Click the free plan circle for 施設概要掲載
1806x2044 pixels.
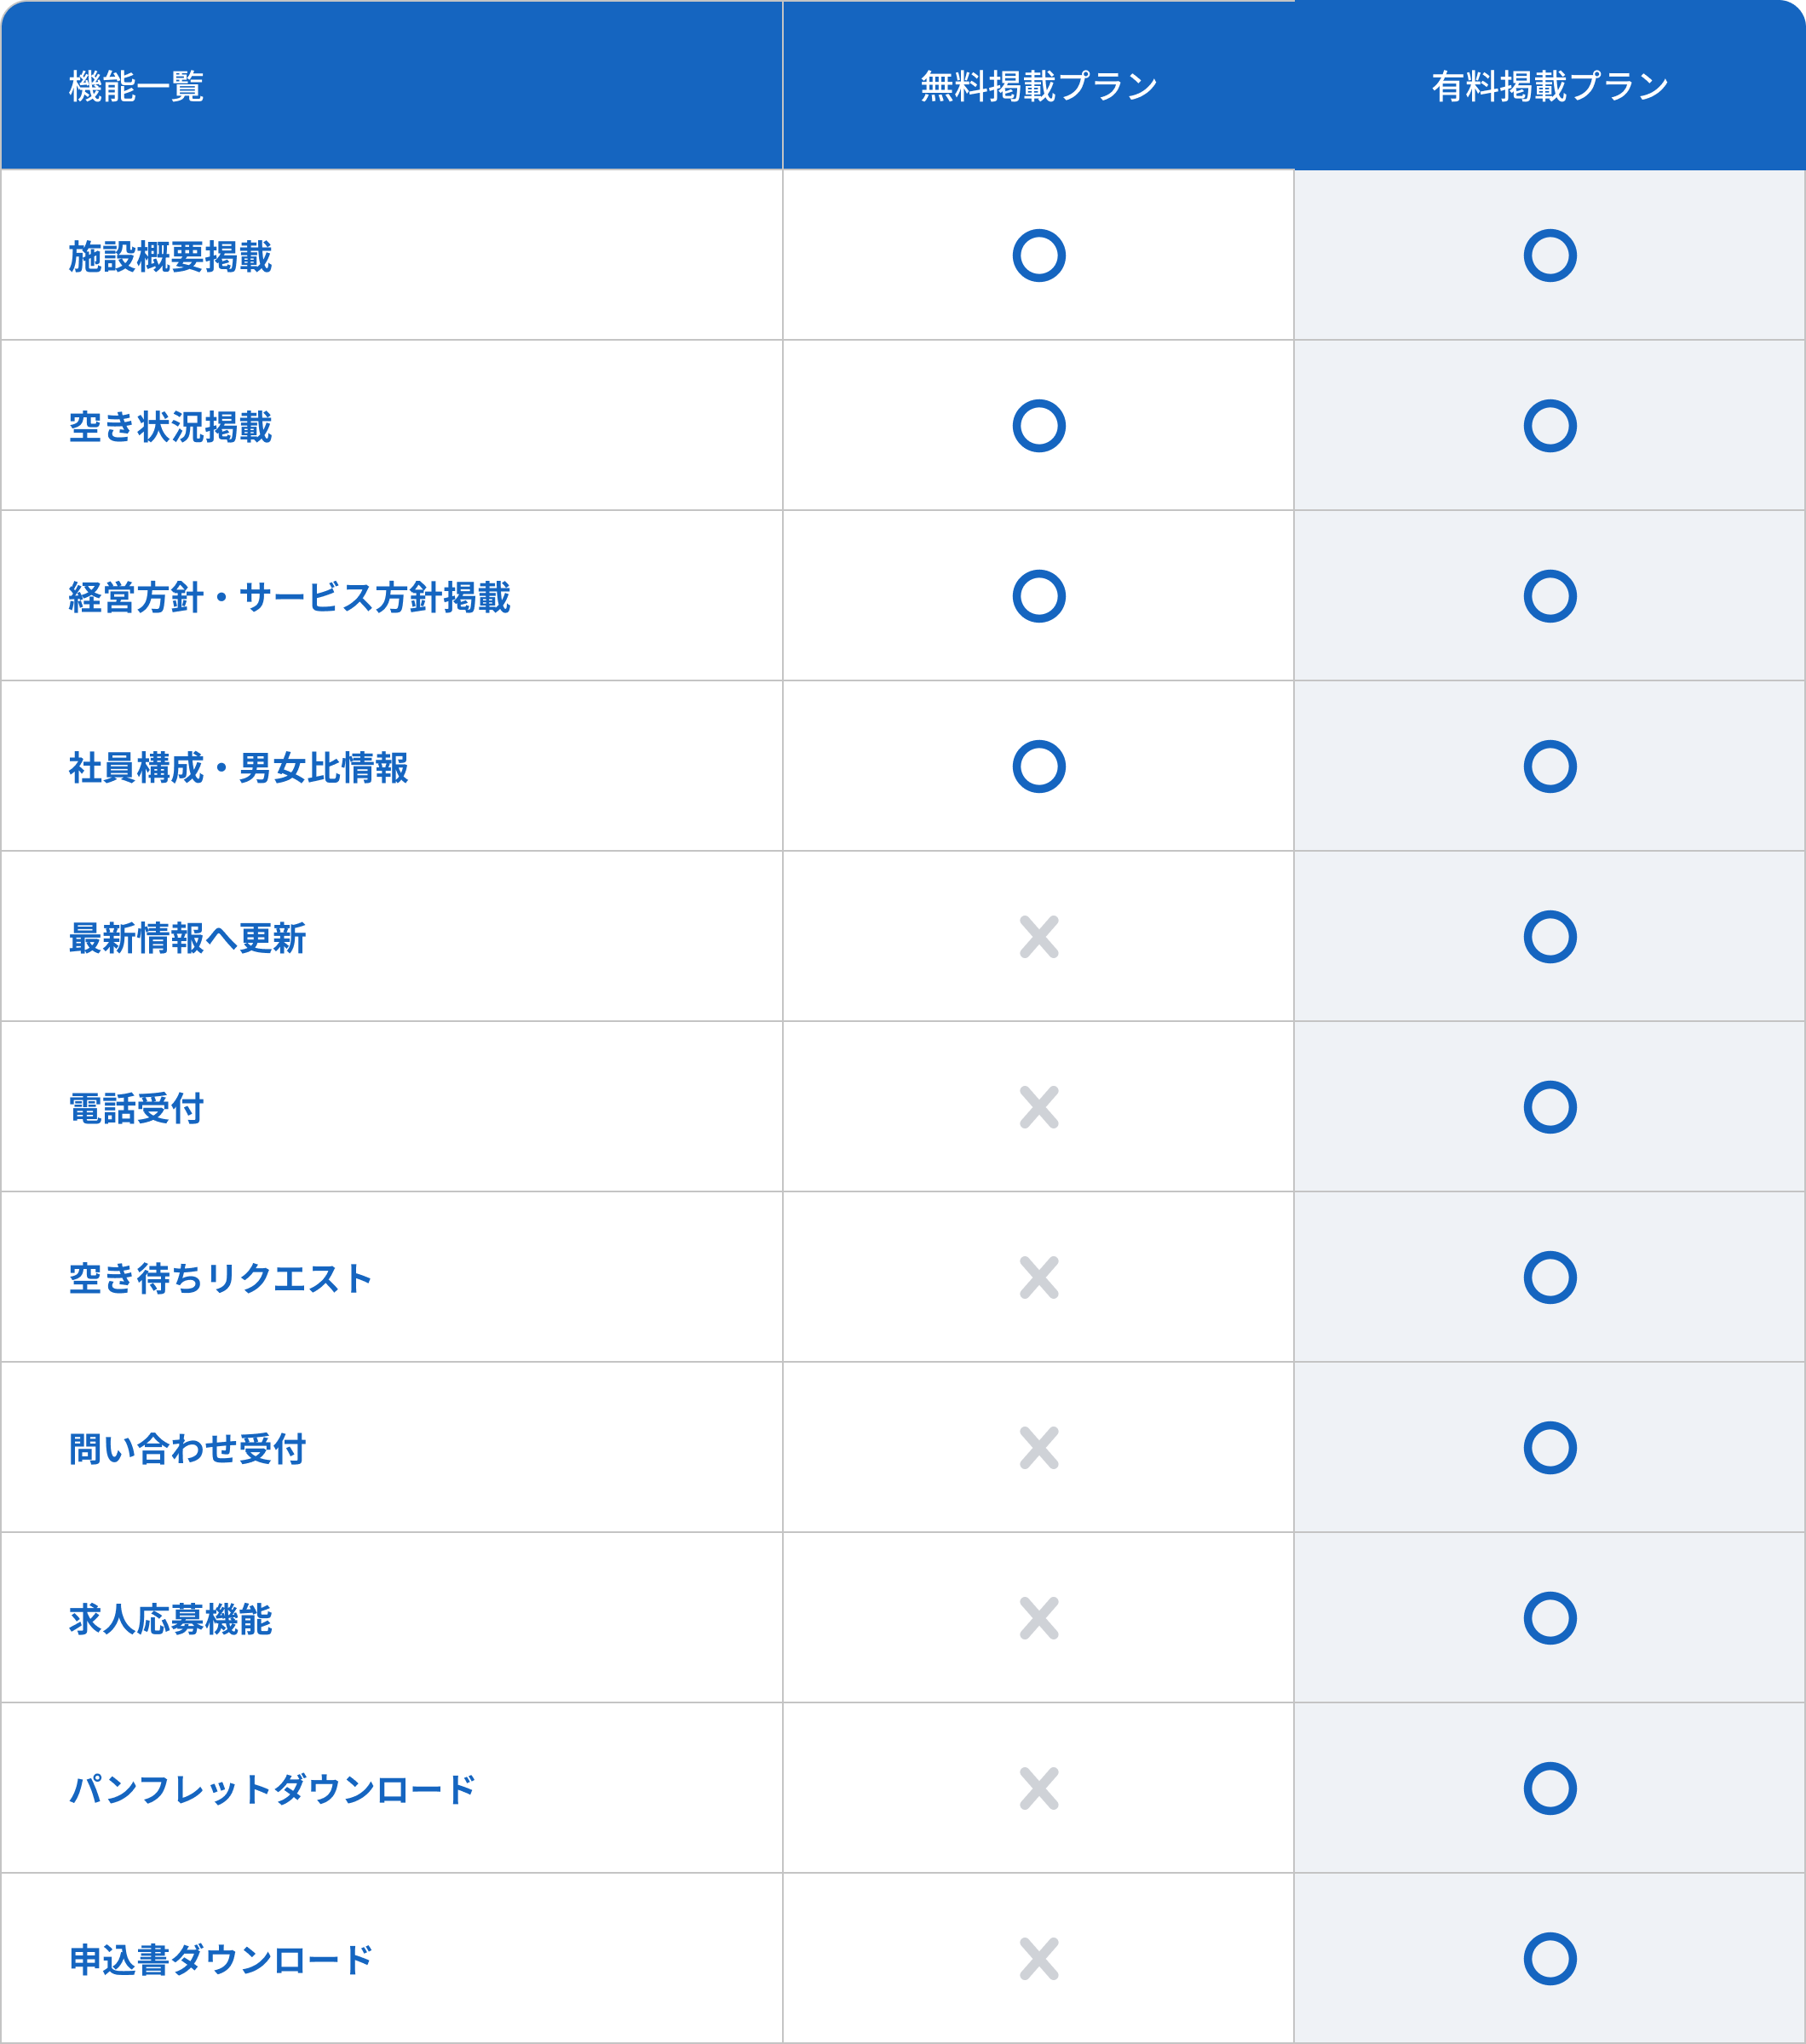tap(1038, 256)
